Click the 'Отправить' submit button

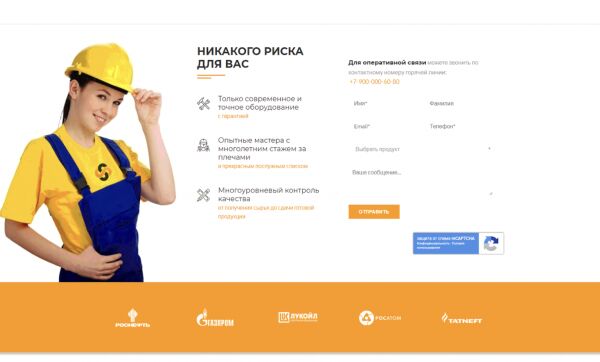click(x=374, y=212)
